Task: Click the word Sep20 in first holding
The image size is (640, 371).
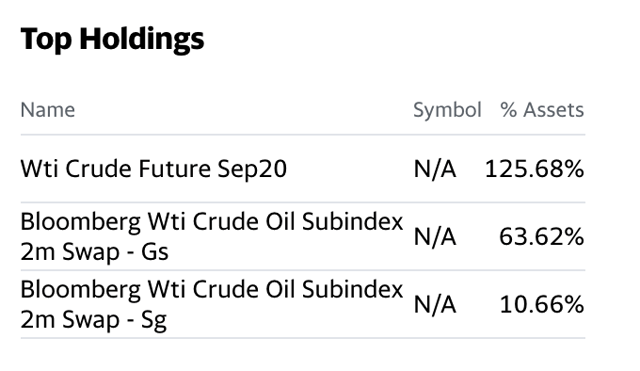Action: (x=252, y=169)
